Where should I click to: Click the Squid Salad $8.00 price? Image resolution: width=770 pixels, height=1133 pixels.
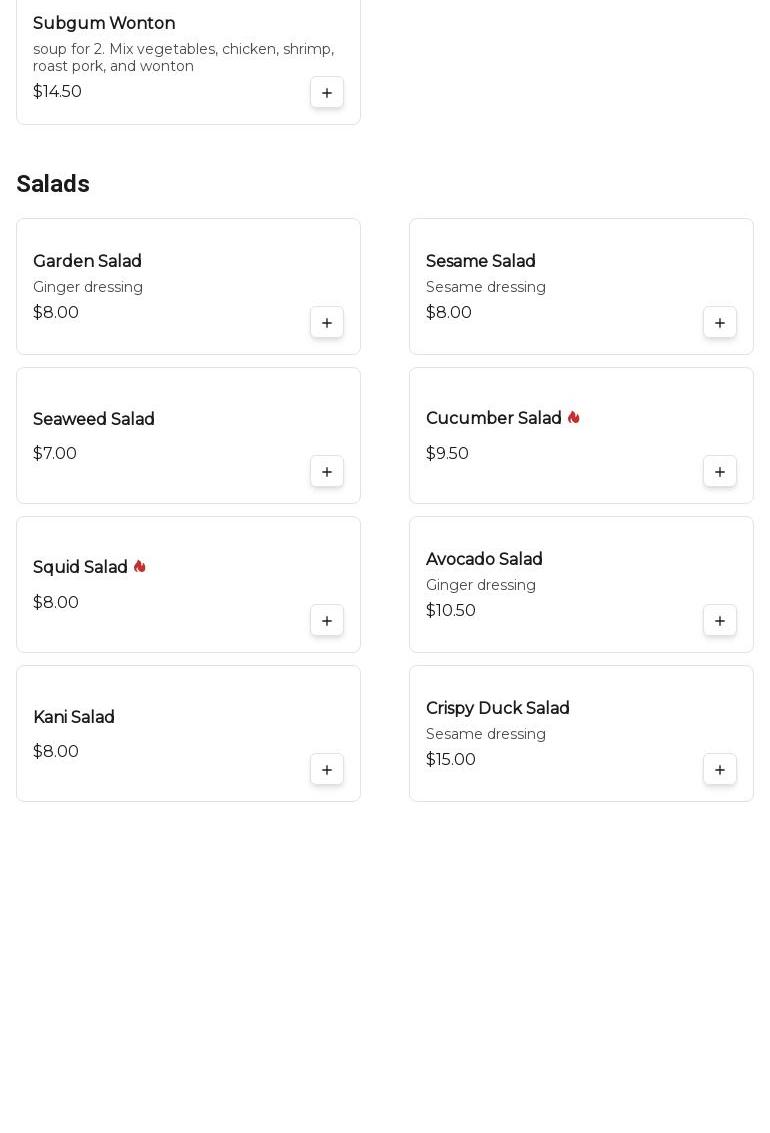pos(56,603)
